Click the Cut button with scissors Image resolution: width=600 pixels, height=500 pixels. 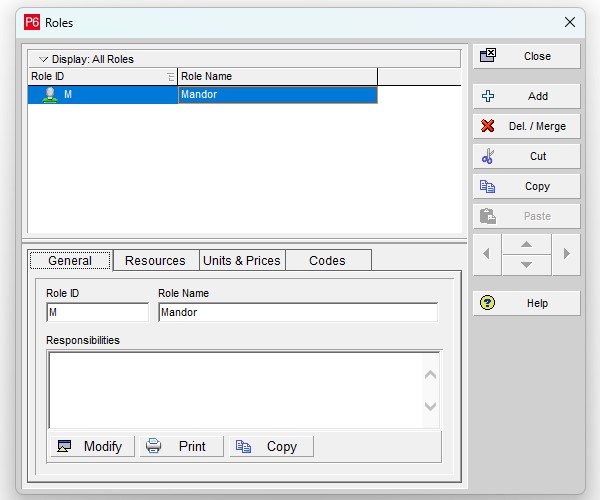click(x=527, y=156)
